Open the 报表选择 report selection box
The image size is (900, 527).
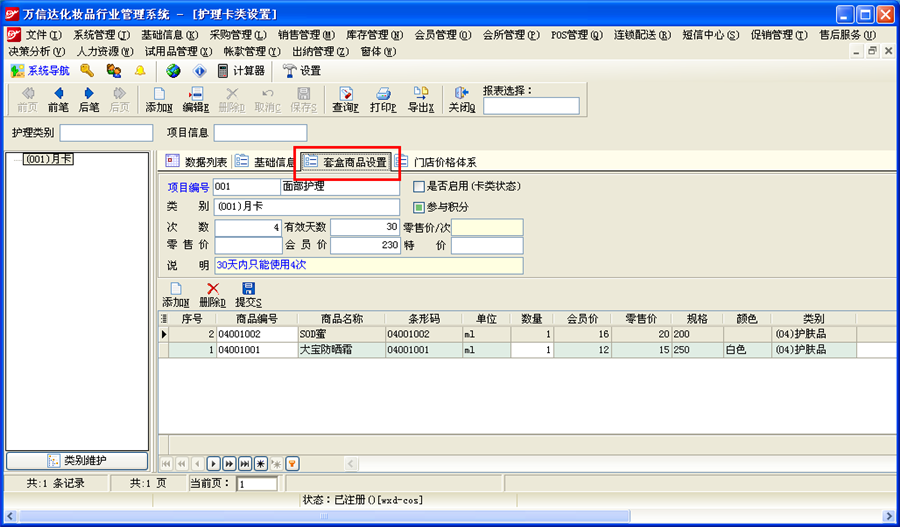(531, 106)
